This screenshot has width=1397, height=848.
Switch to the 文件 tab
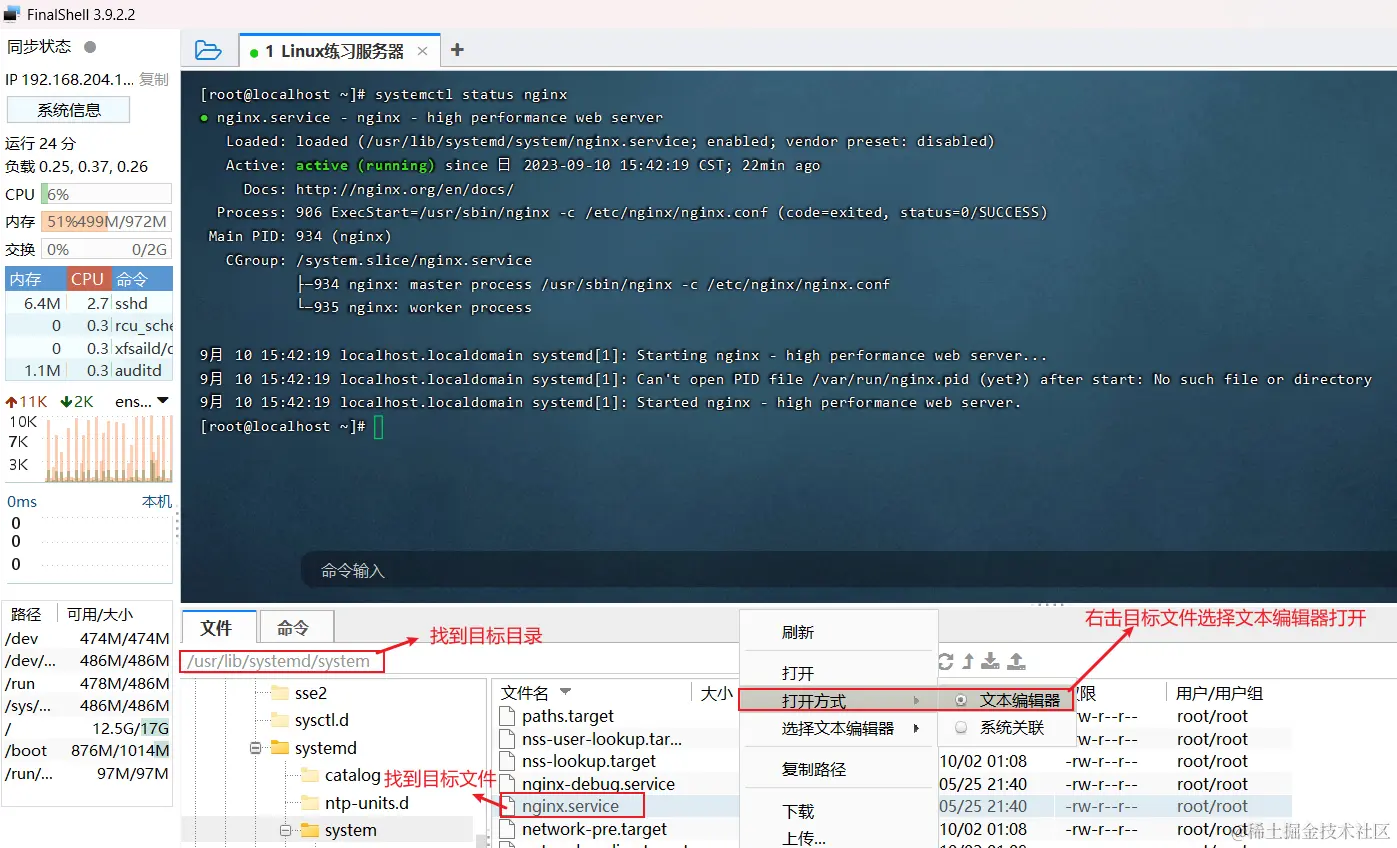tap(217, 628)
